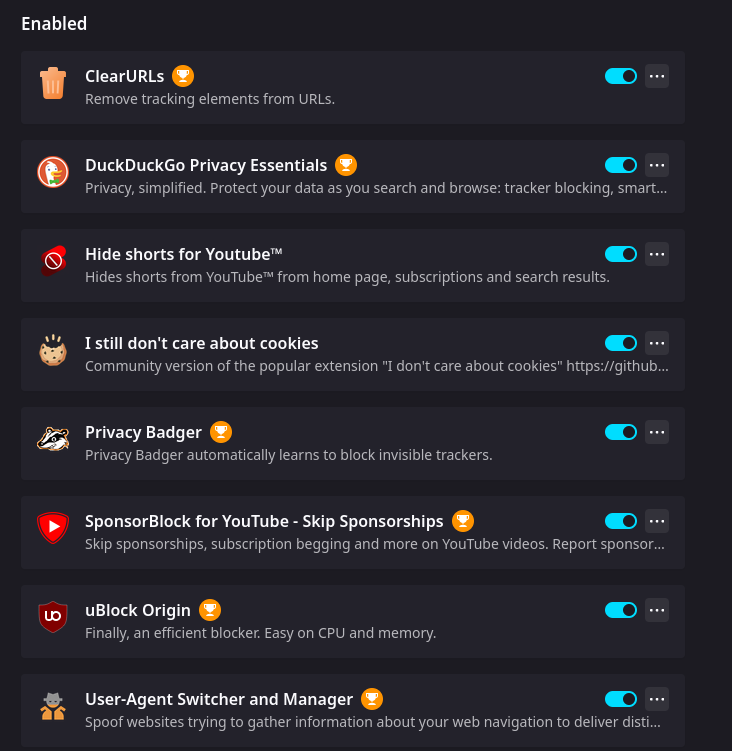
Task: Open the Privacy Badger extension name link
Action: pos(143,432)
